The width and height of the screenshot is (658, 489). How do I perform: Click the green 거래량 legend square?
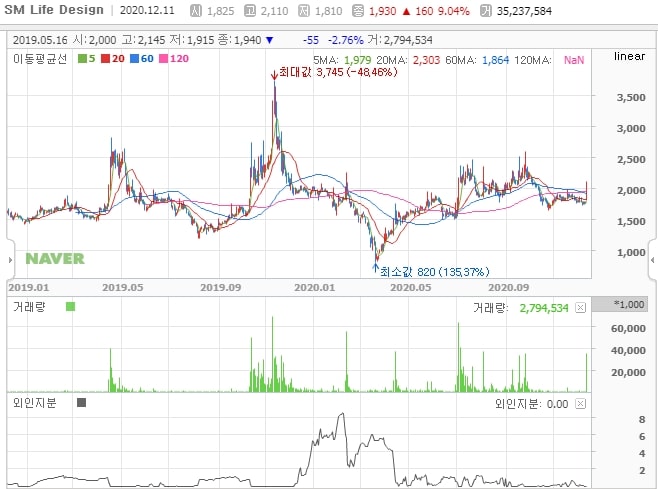(70, 307)
